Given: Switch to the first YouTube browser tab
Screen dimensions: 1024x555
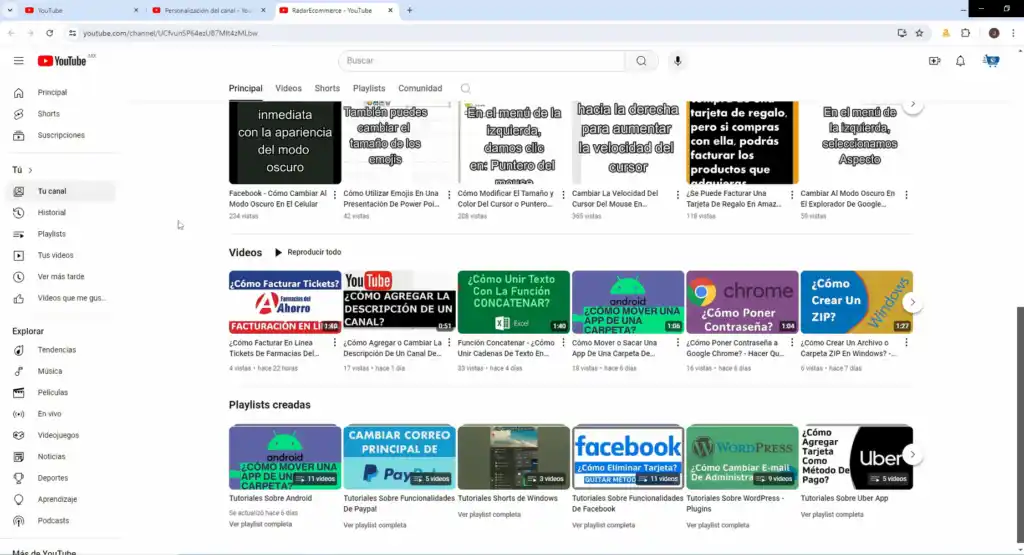Looking at the screenshot, I should point(81,10).
